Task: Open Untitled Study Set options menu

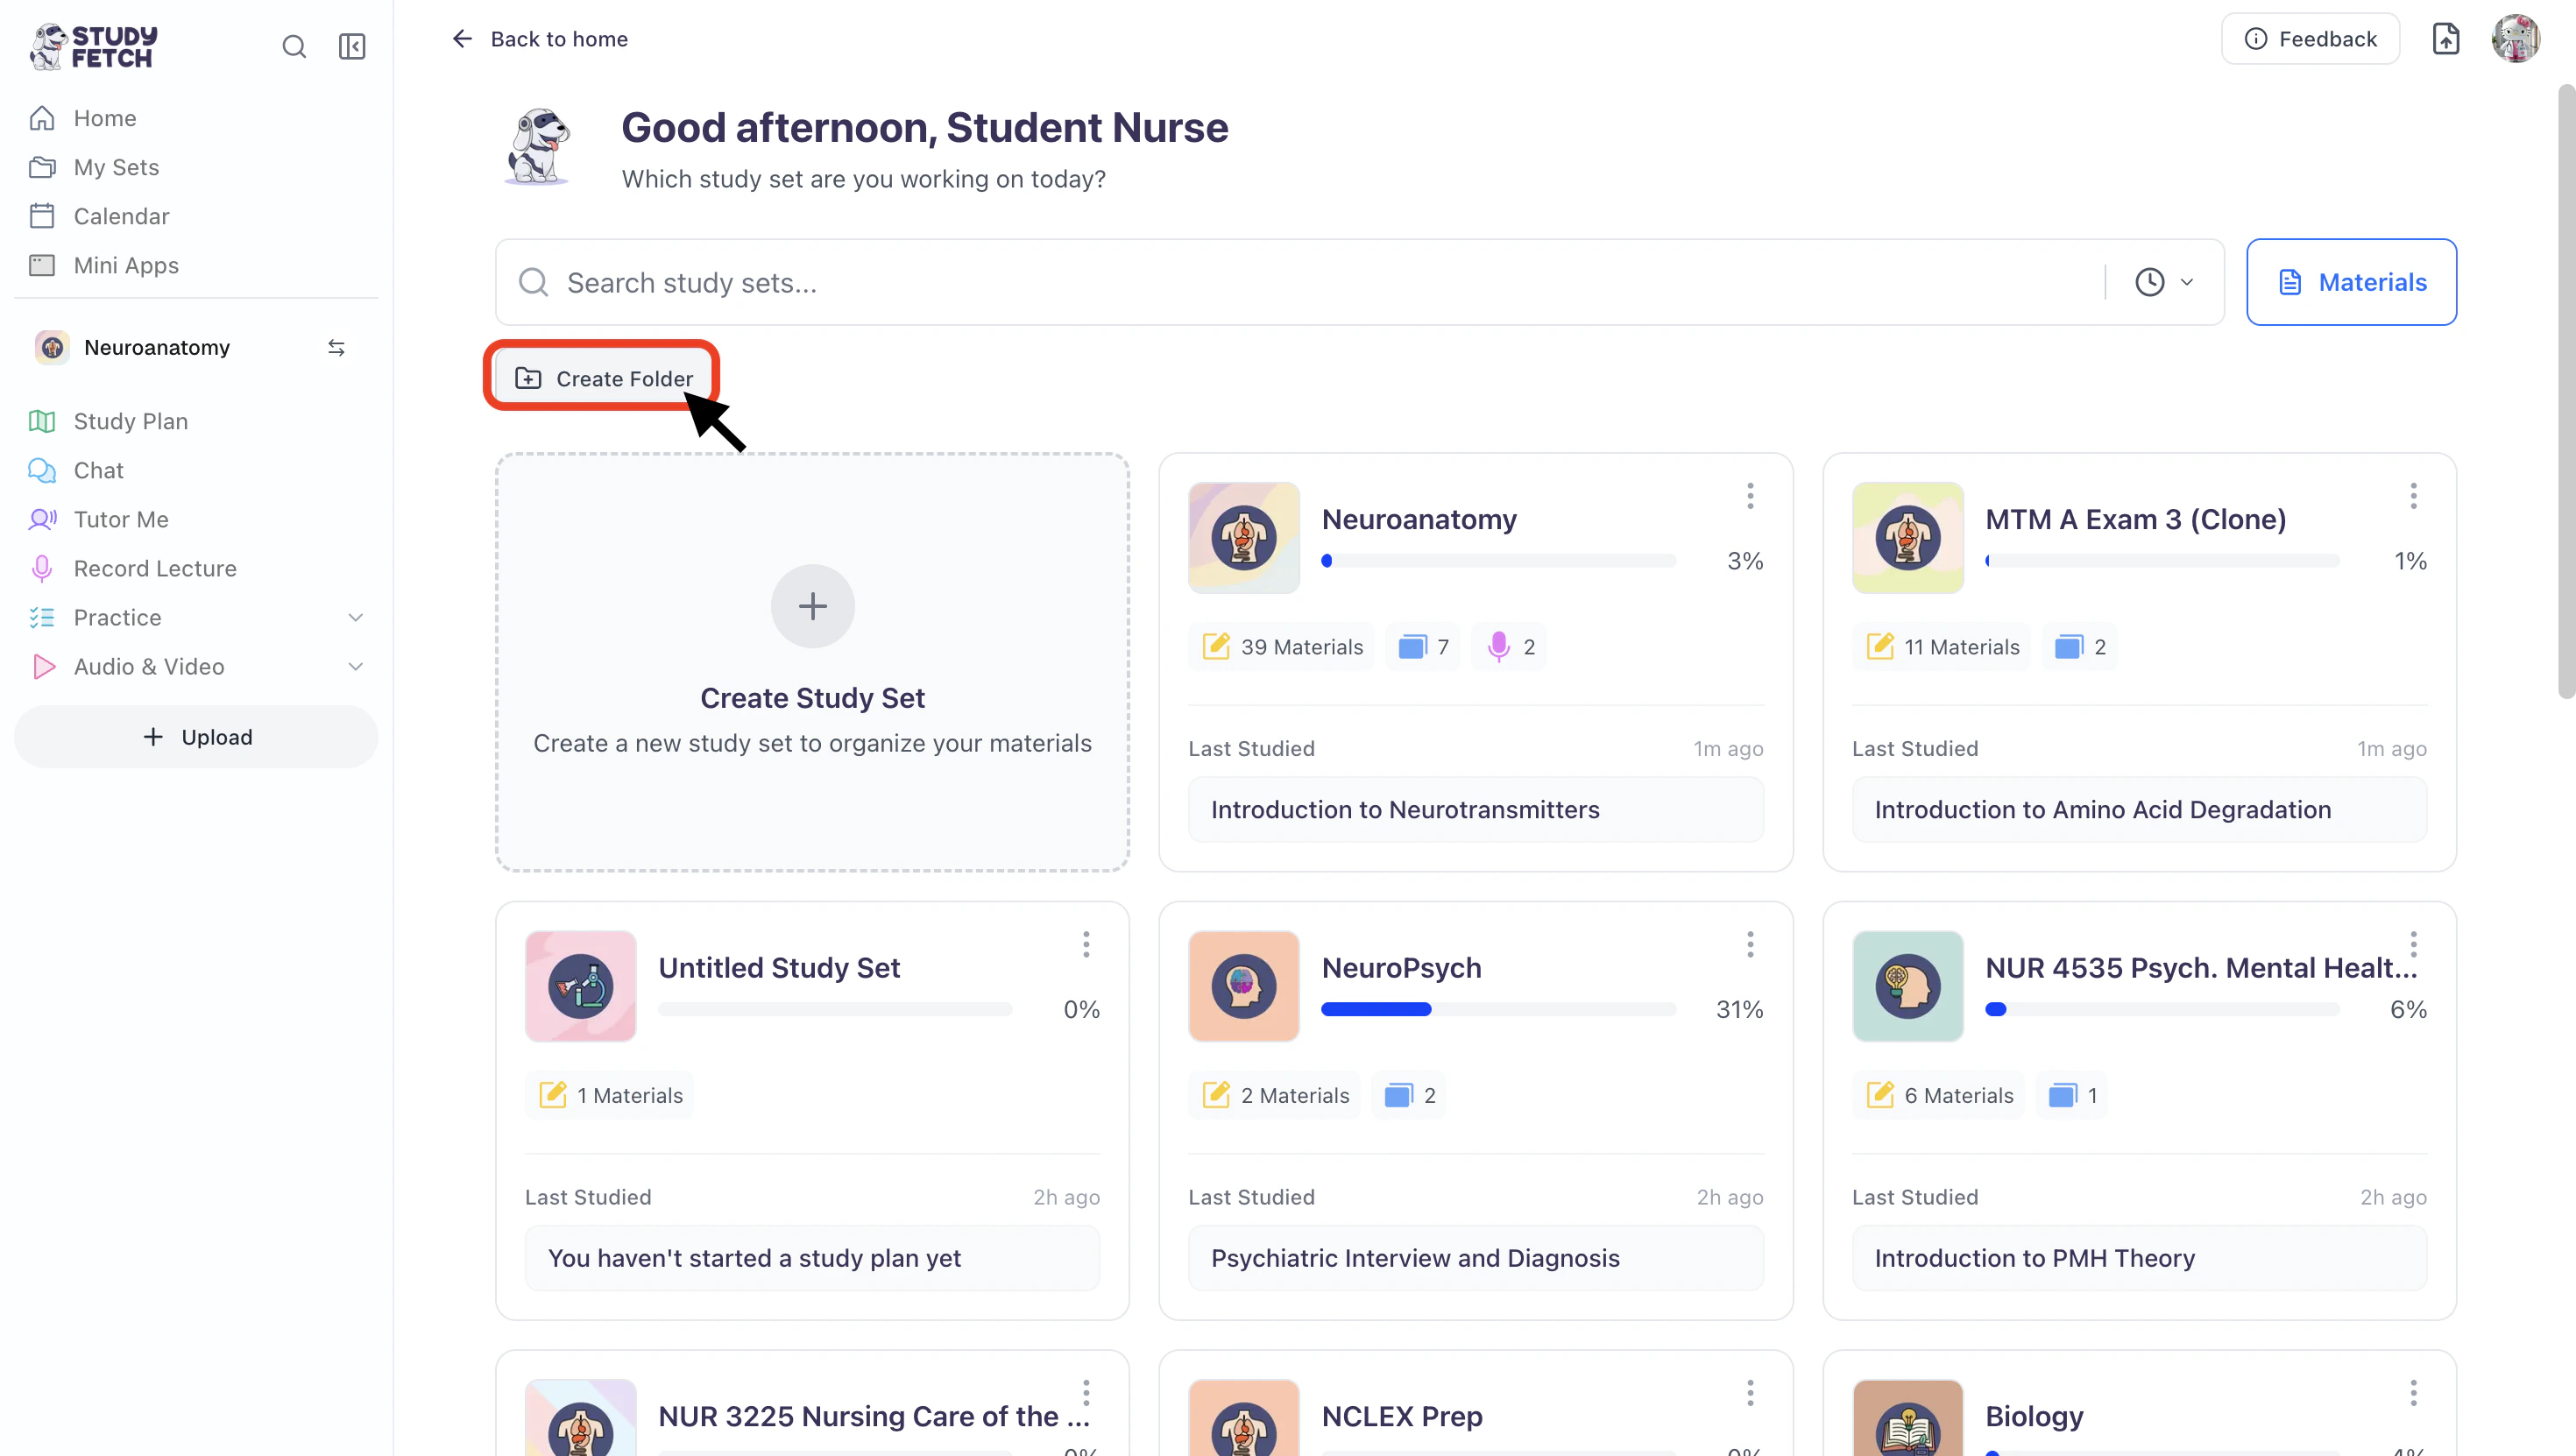Action: pos(1086,944)
